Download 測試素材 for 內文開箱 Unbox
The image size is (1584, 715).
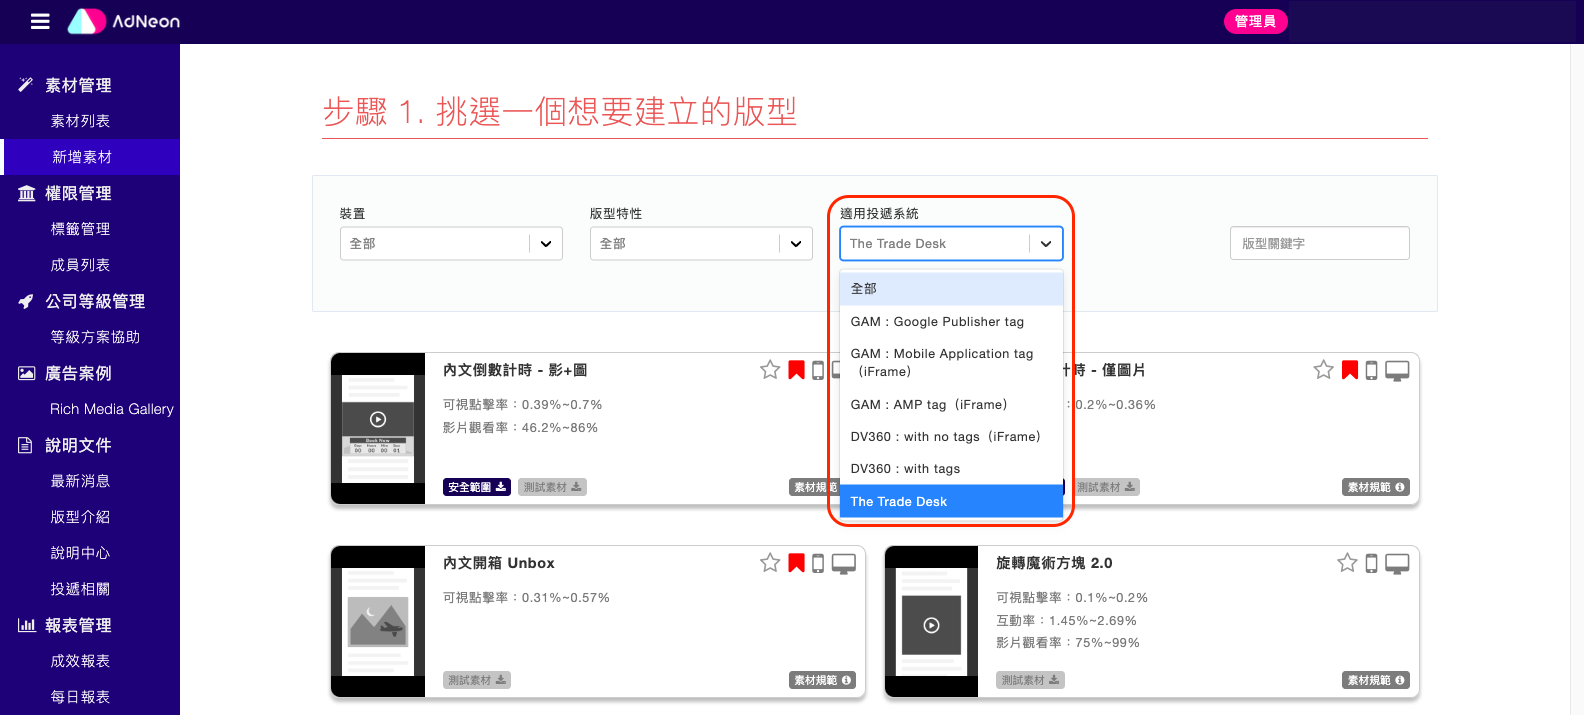476,680
